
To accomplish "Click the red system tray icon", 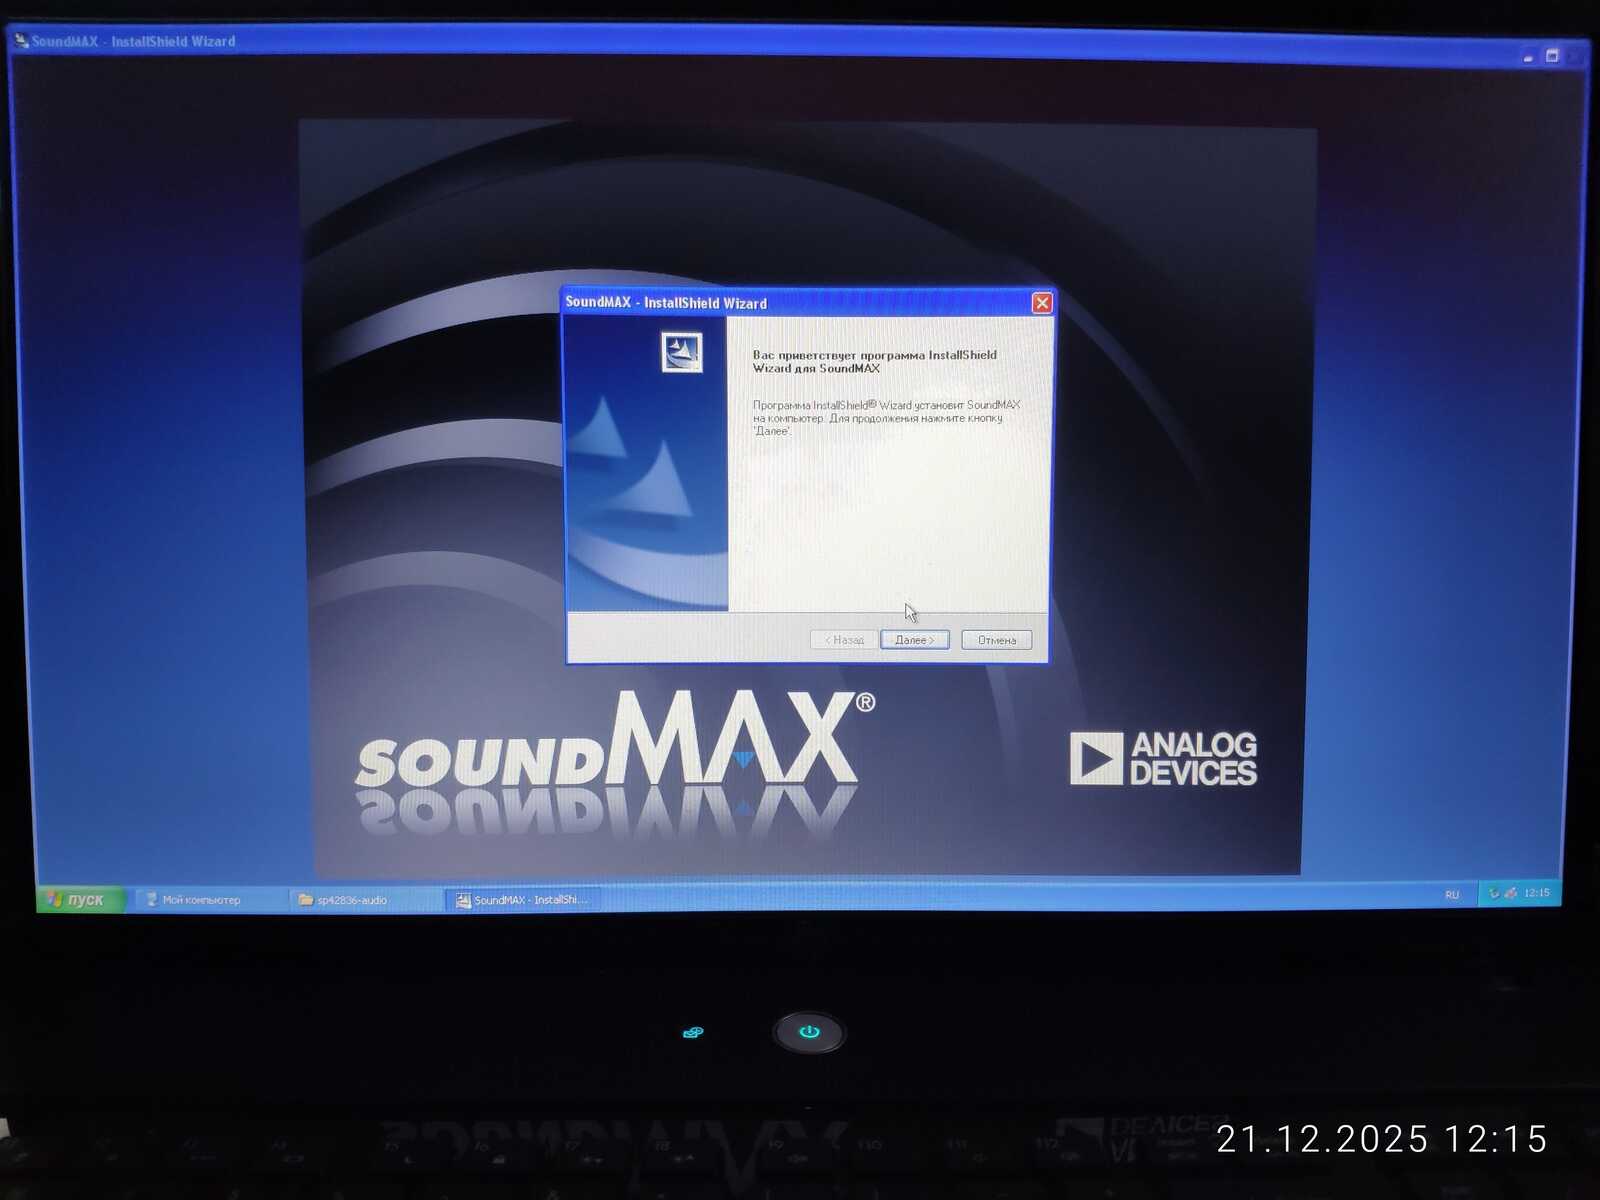I will coord(1510,893).
